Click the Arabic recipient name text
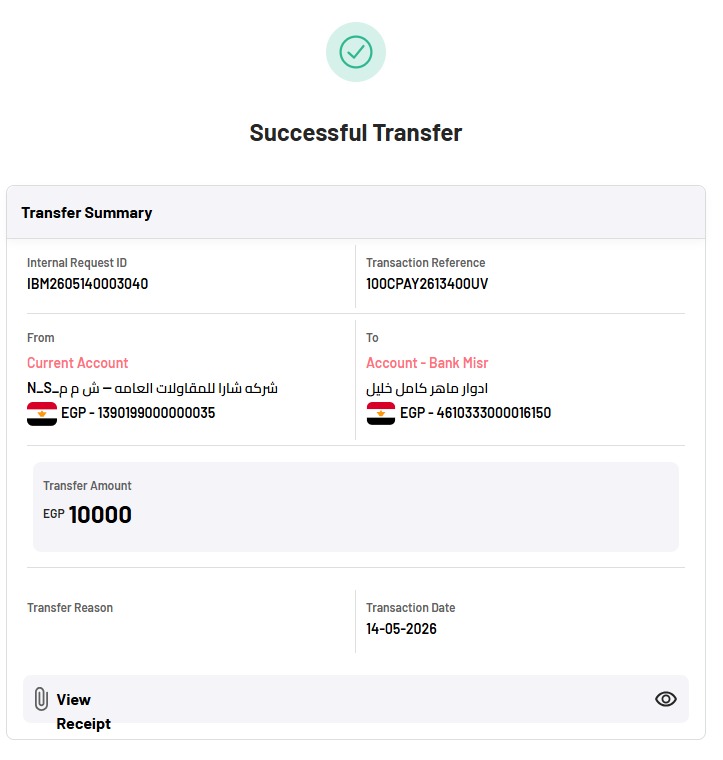 [x=427, y=388]
